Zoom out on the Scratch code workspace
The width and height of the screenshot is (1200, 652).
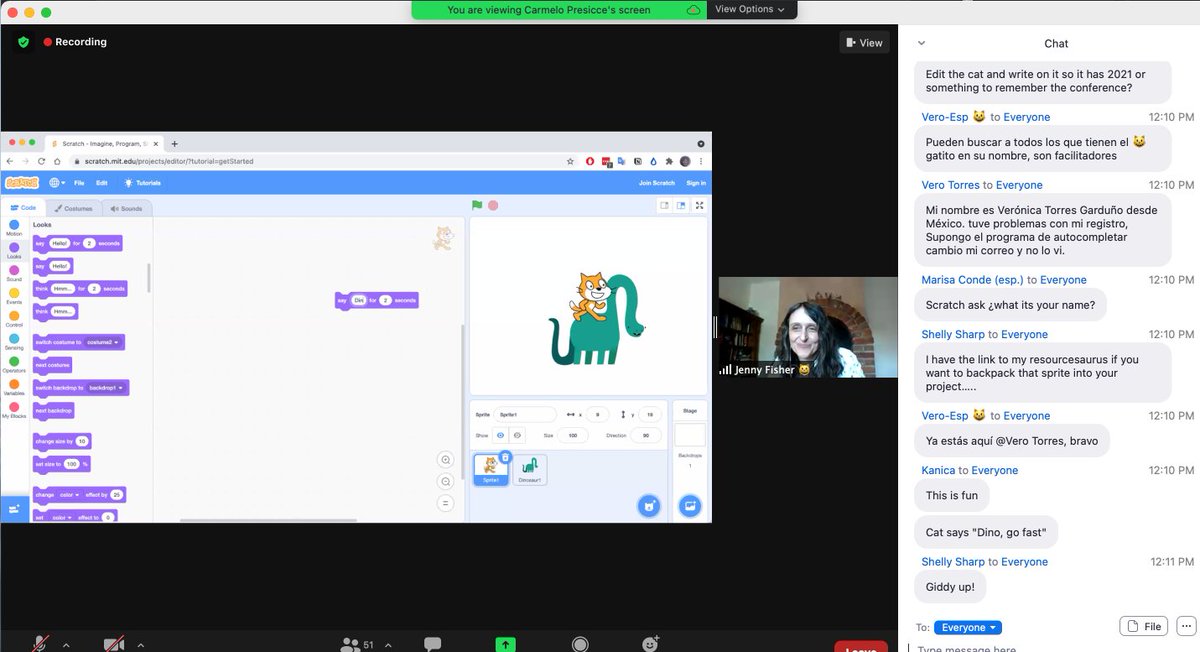(446, 482)
